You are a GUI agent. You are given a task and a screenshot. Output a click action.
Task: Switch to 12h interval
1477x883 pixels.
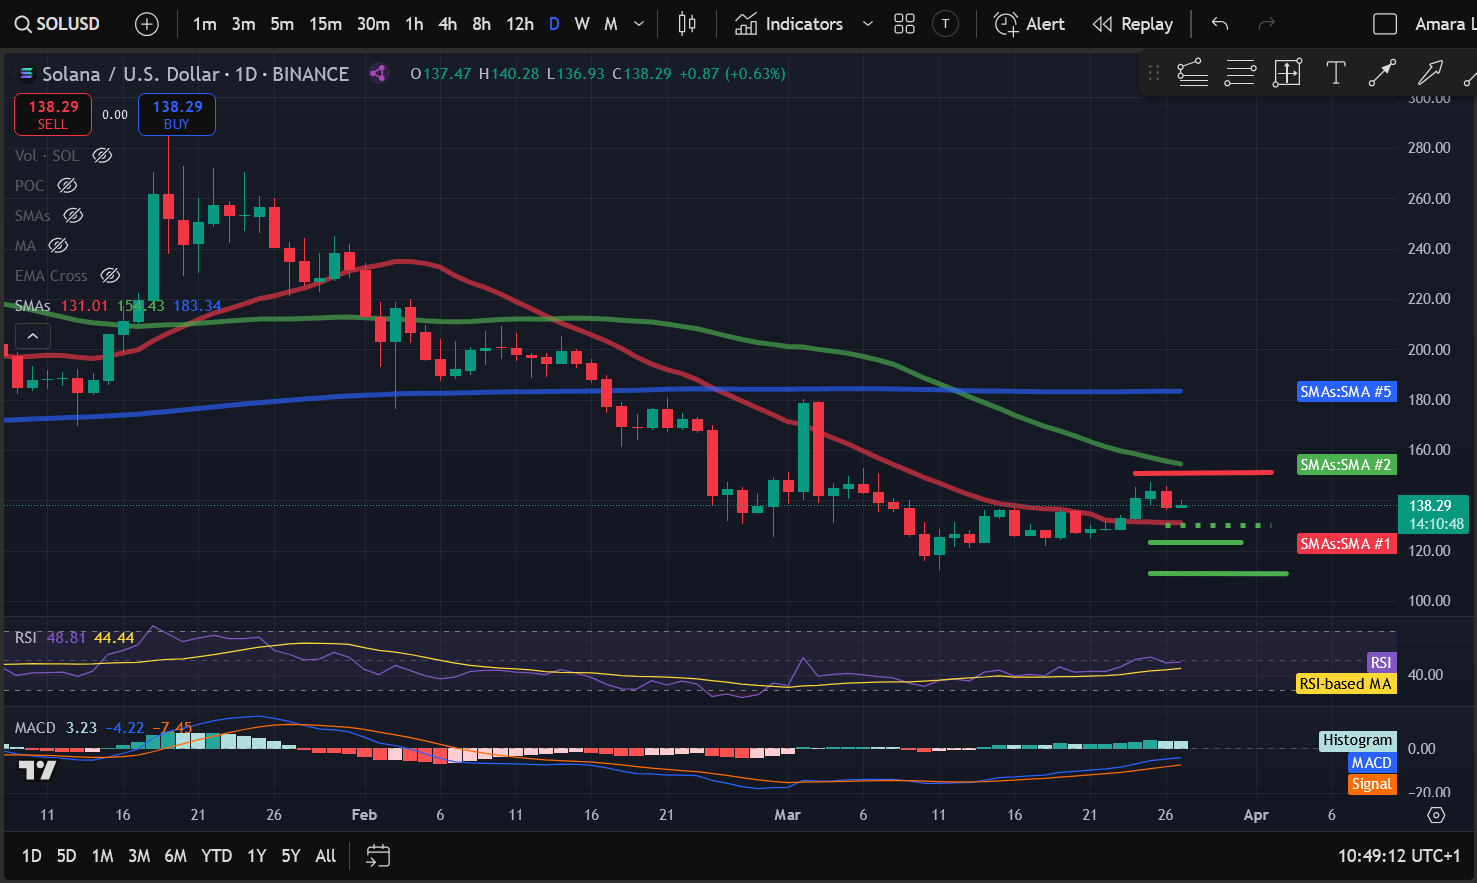tap(519, 24)
